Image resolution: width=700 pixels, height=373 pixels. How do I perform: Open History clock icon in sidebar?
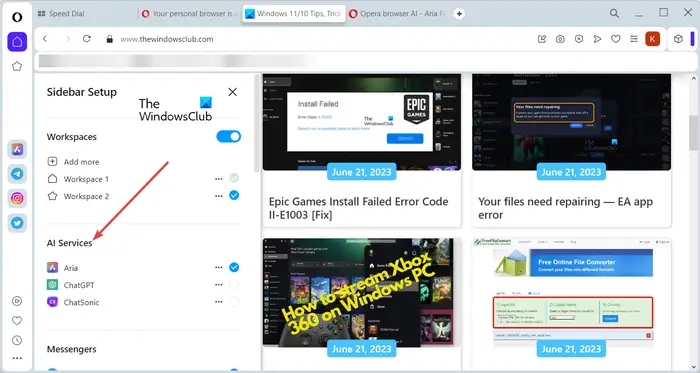(17, 340)
